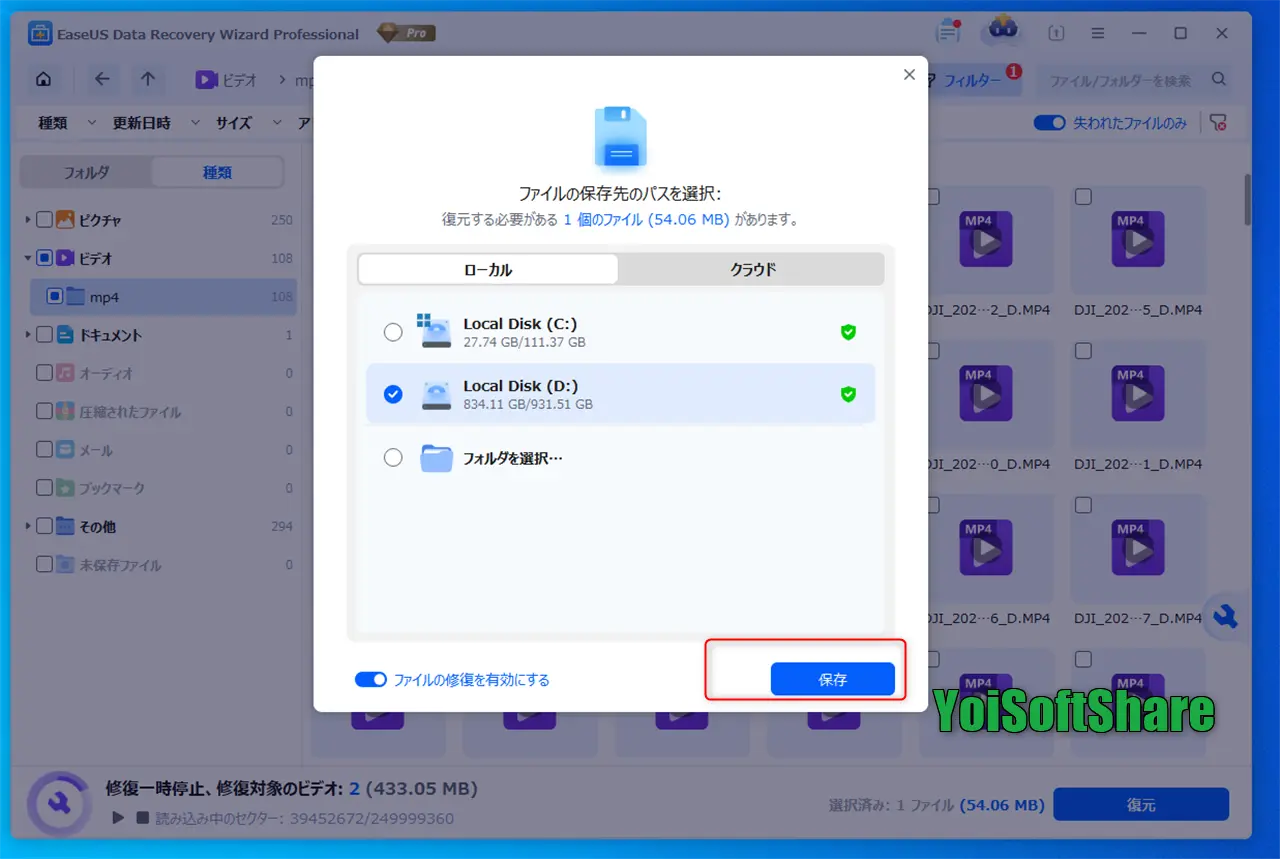1280x859 pixels.
Task: Click the cloud mascot icon in title bar
Action: pos(1001,31)
